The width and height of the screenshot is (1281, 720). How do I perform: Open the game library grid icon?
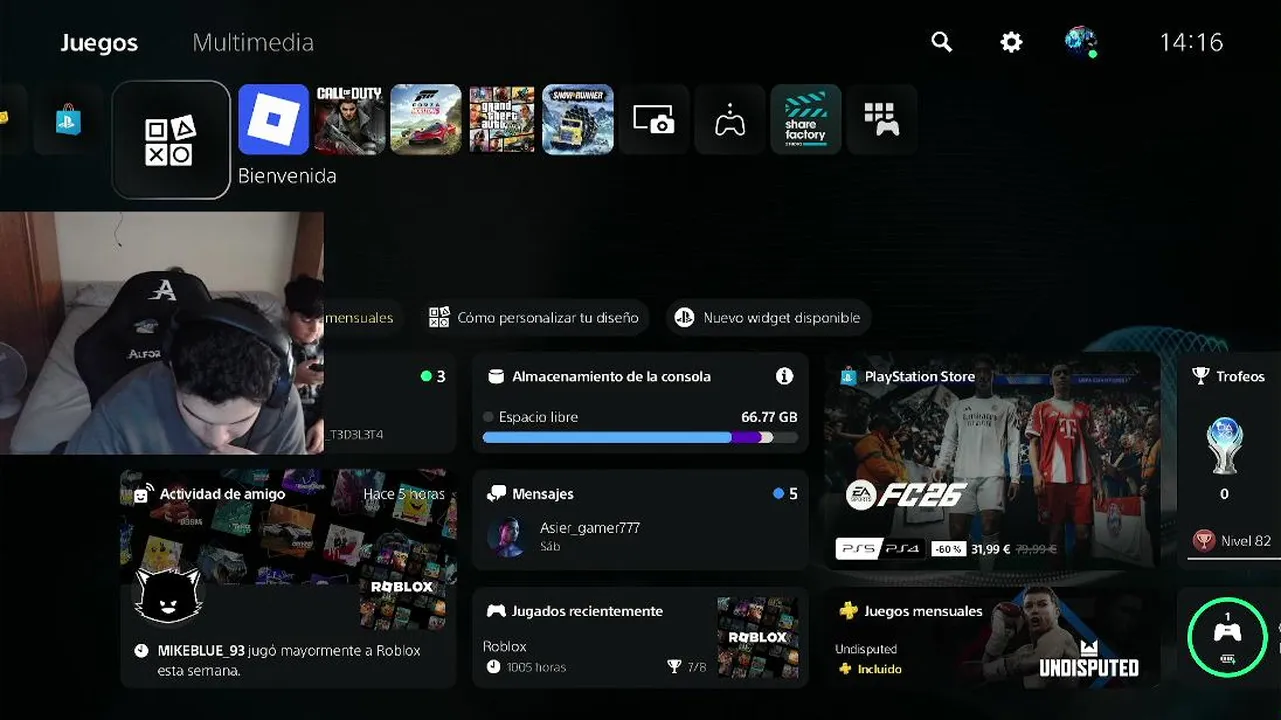coord(881,119)
